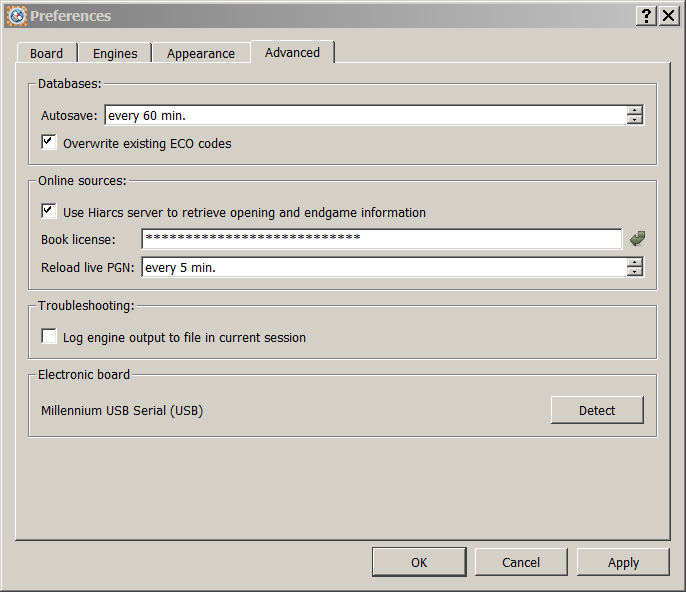686x592 pixels.
Task: Increase the Autosave interval with up arrow
Action: point(634,110)
